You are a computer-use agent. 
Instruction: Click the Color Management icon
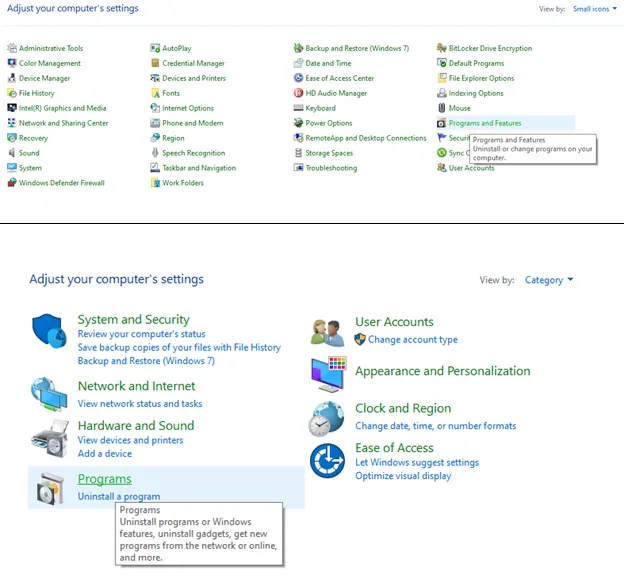pos(12,63)
